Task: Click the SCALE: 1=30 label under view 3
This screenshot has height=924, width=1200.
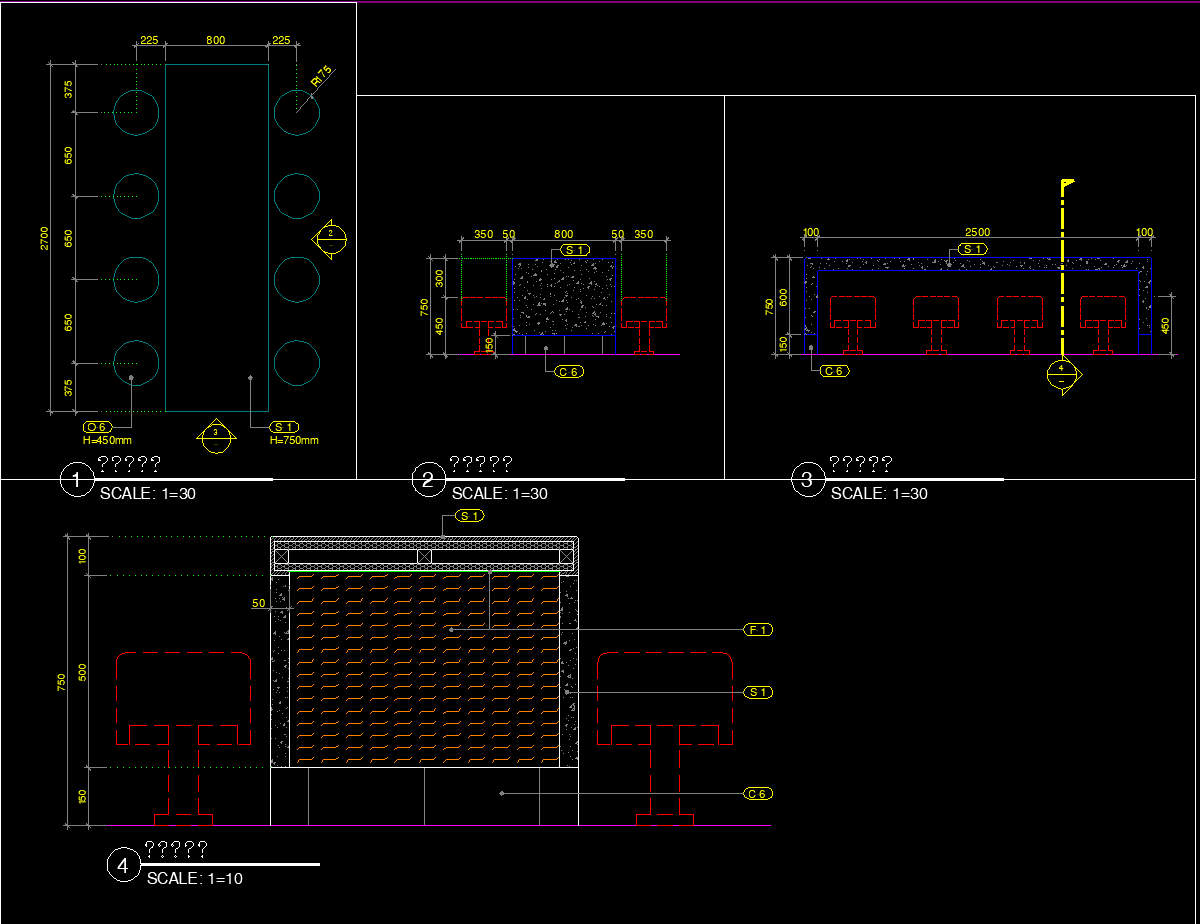Action: tap(879, 494)
